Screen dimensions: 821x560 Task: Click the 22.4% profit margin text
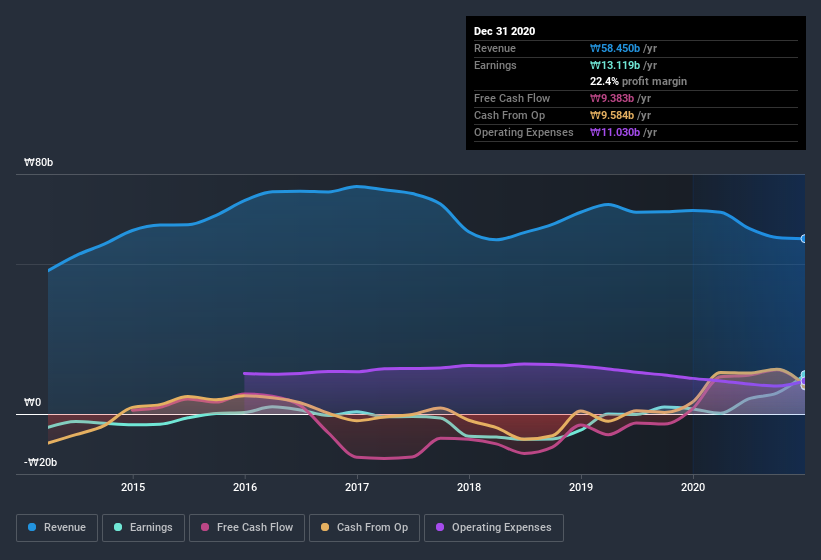[x=638, y=82]
